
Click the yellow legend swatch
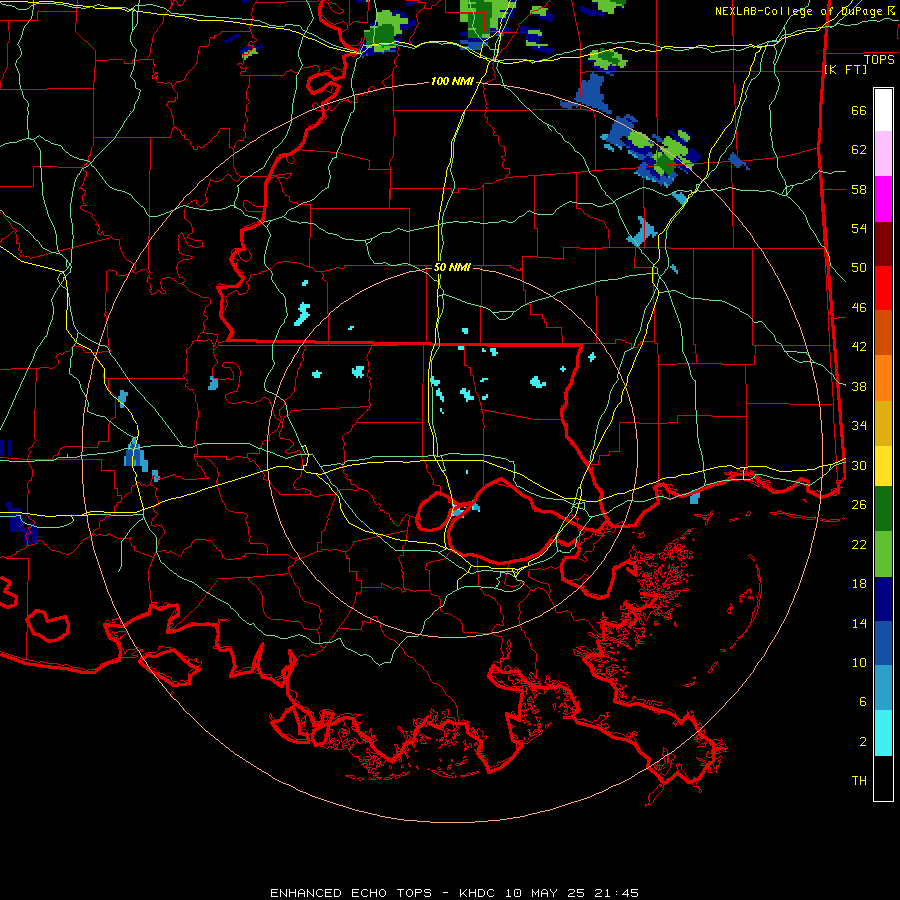(883, 466)
